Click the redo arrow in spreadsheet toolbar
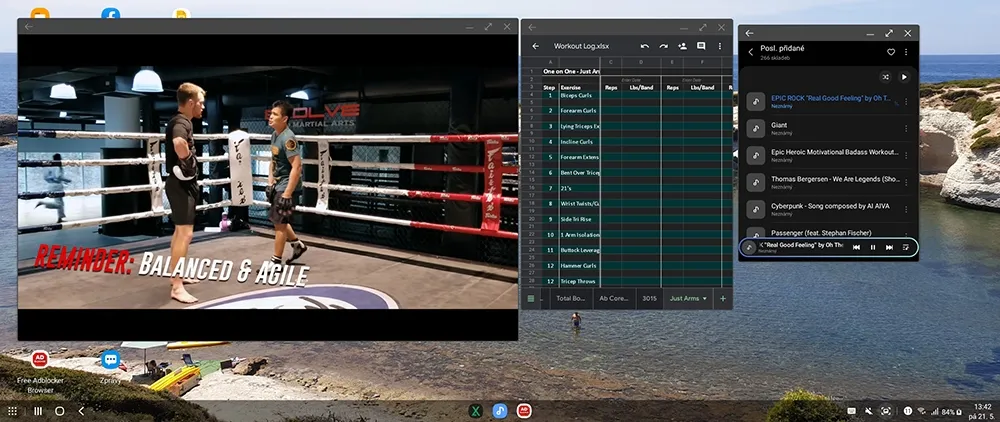 (x=663, y=46)
